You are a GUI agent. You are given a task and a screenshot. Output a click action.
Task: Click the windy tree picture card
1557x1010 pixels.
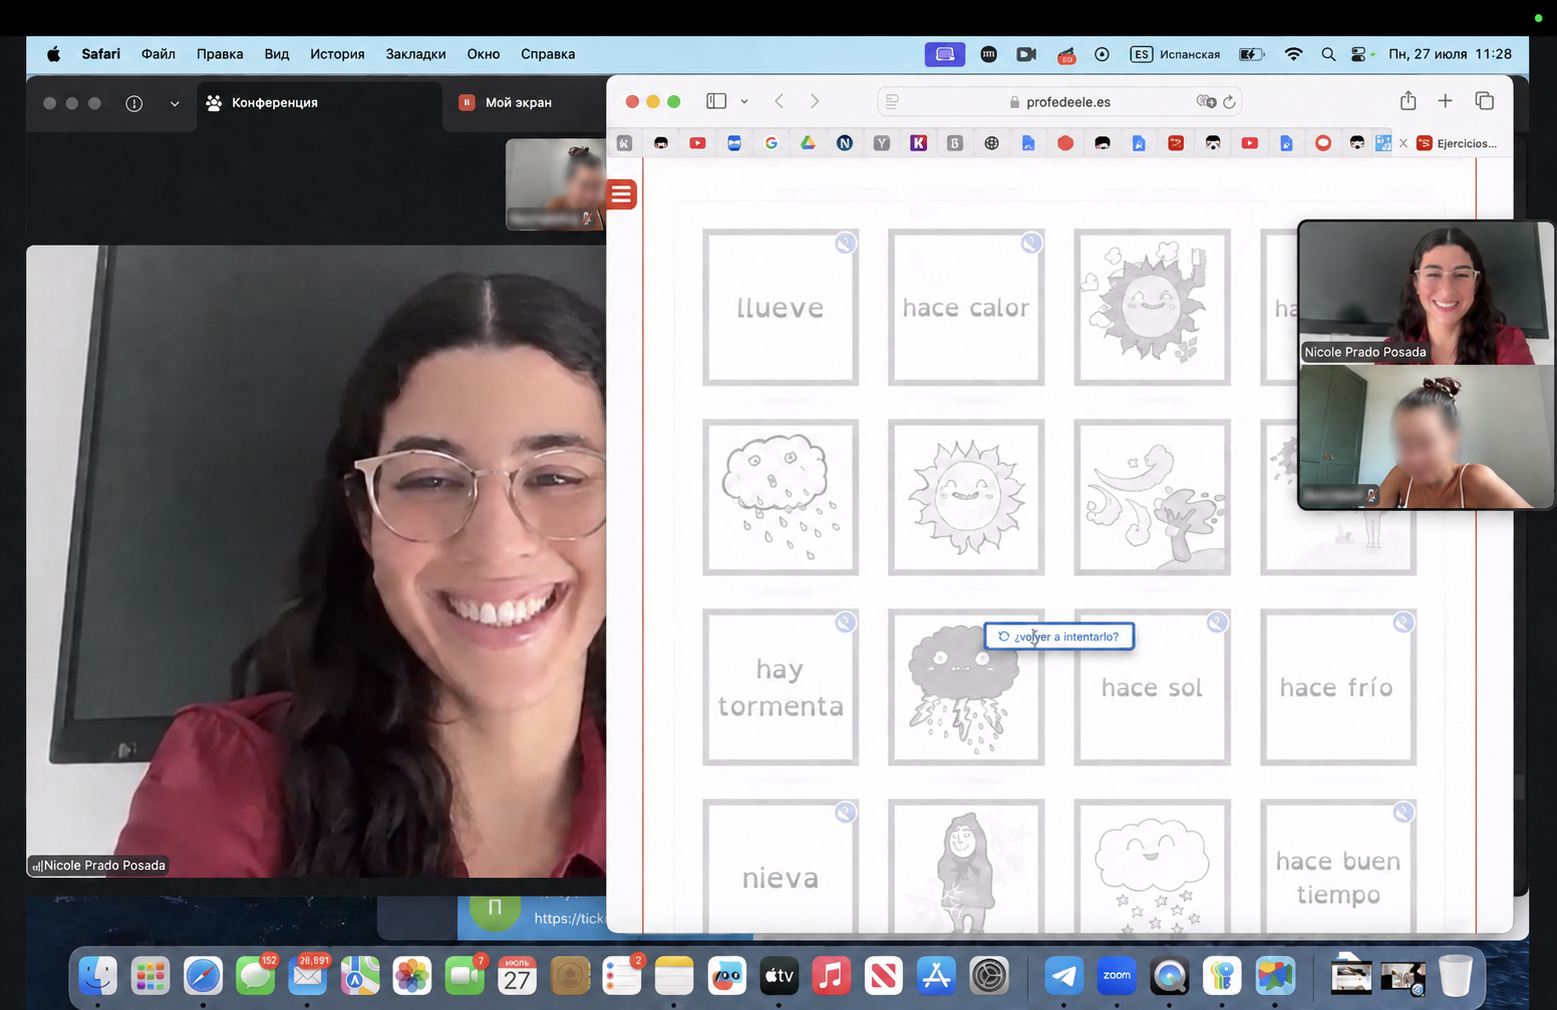click(1152, 497)
